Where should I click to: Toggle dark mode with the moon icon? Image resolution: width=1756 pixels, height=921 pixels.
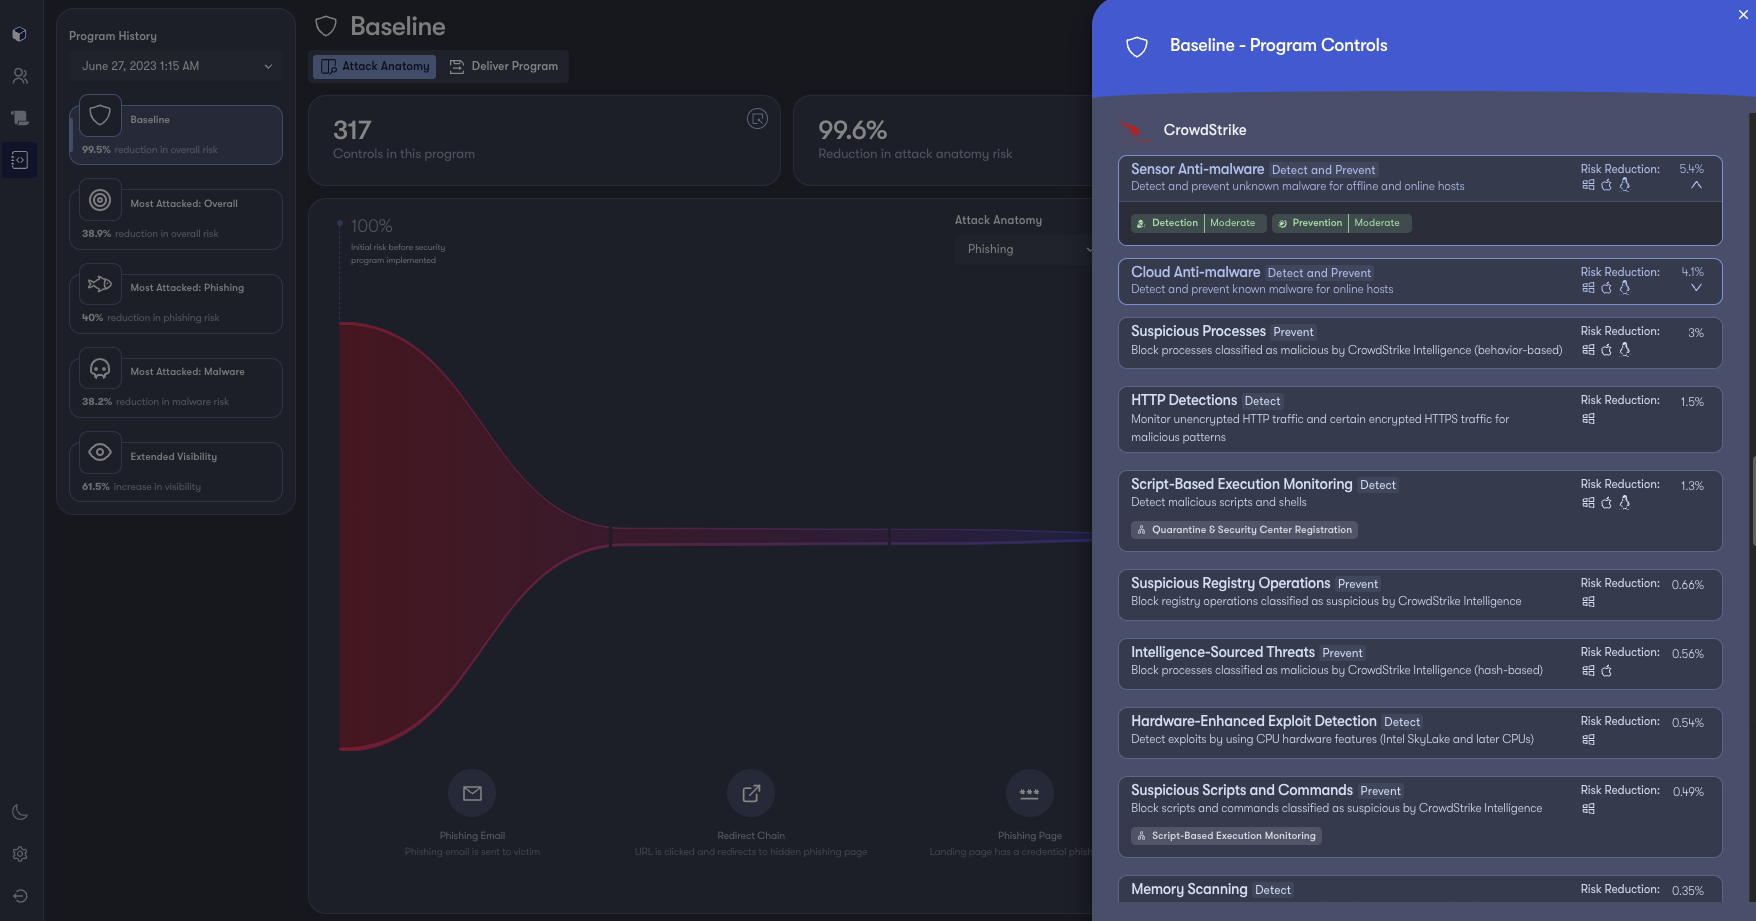[x=19, y=812]
